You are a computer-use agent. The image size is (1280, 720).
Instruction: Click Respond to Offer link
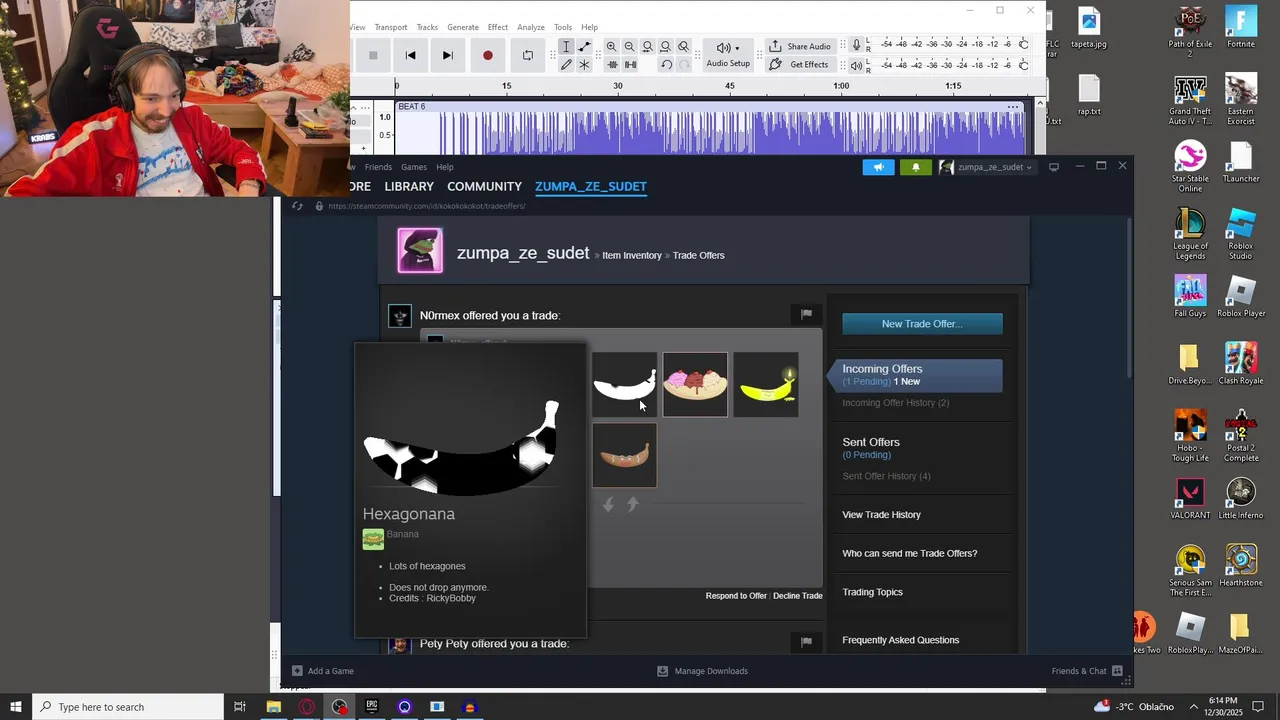736,596
